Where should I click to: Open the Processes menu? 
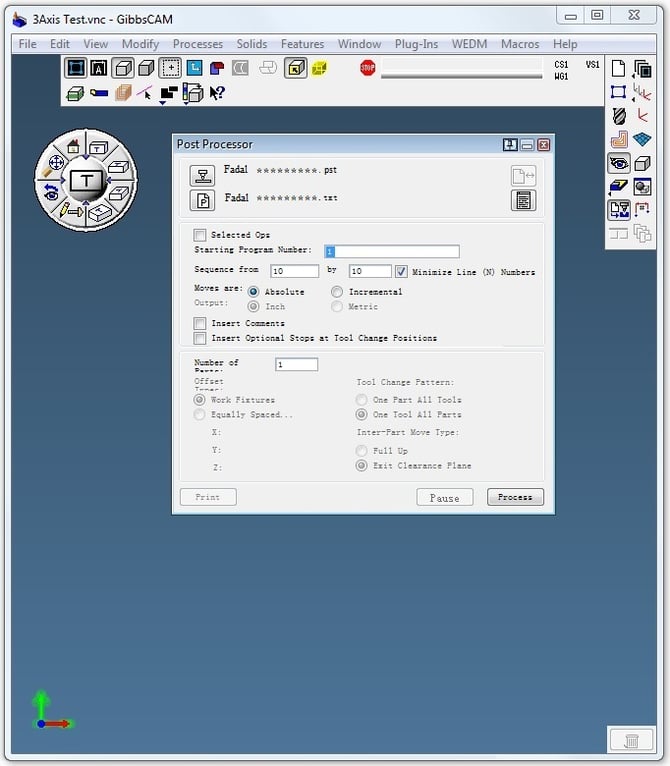pyautogui.click(x=197, y=44)
